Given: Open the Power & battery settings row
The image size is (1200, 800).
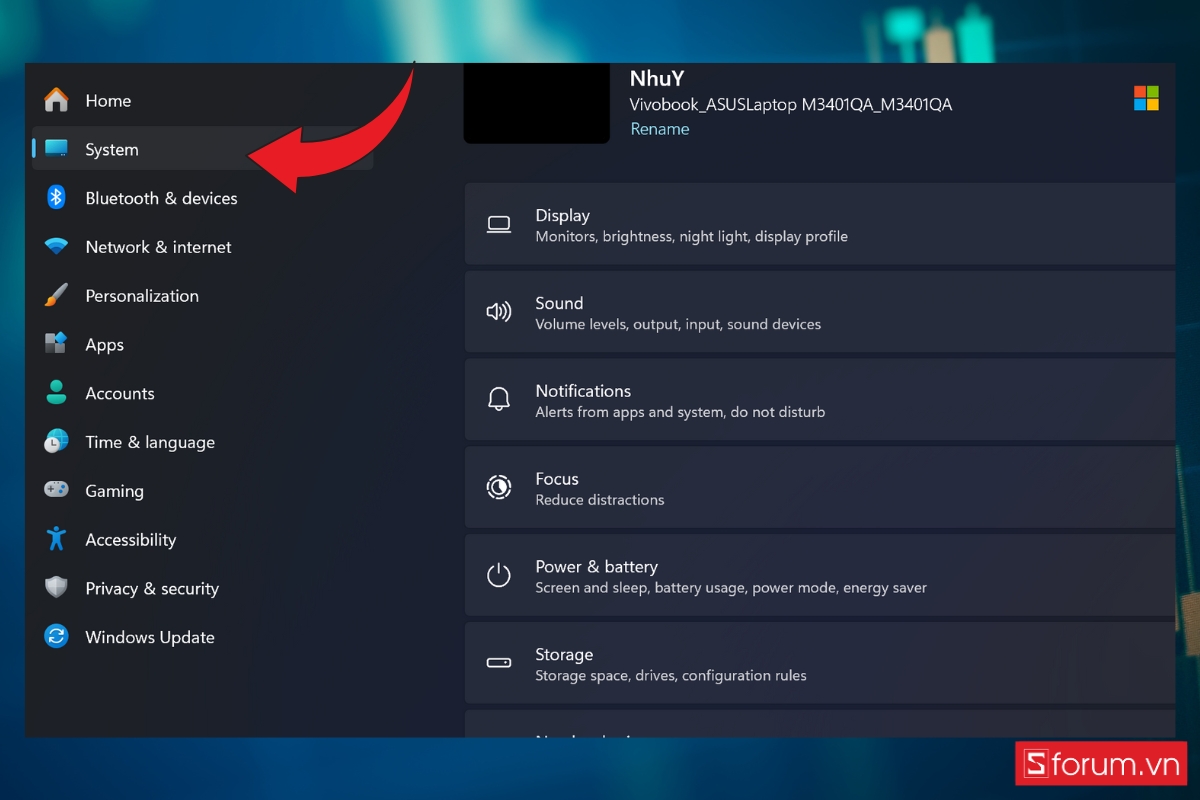Looking at the screenshot, I should point(820,575).
